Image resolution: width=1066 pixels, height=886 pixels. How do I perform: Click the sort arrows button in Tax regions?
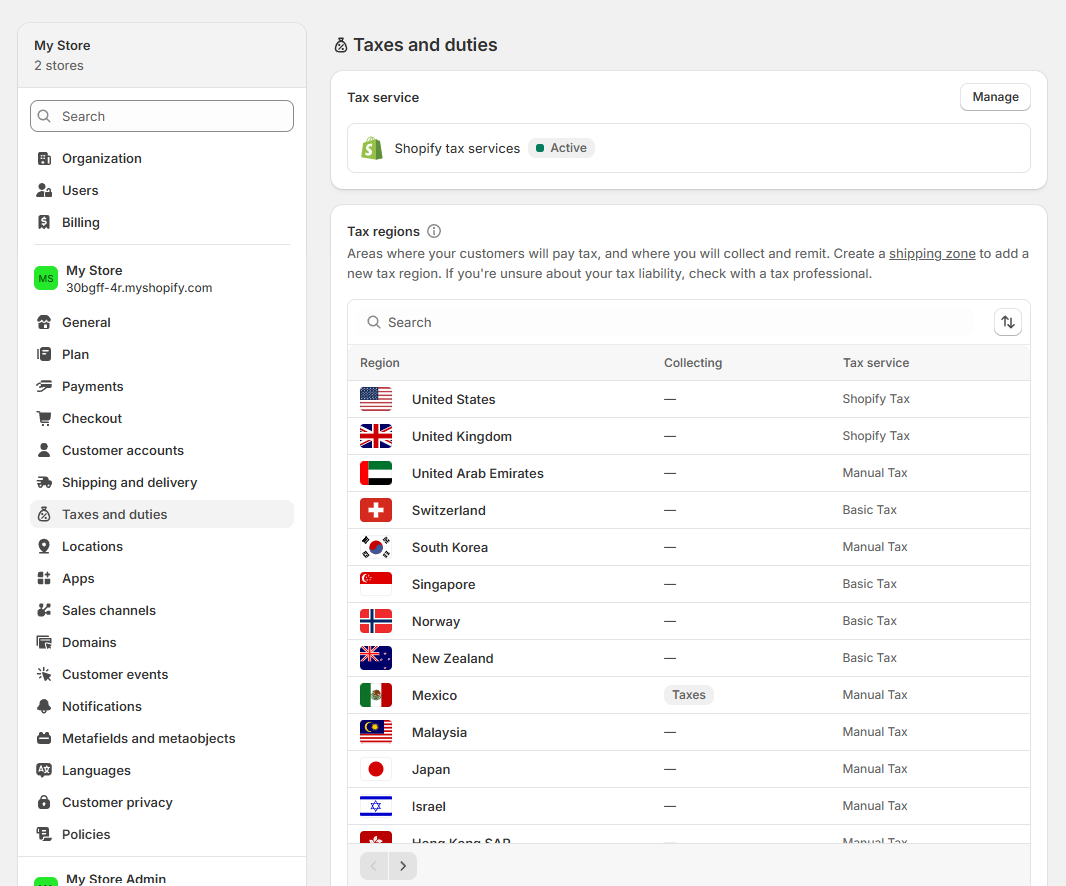click(x=1008, y=322)
